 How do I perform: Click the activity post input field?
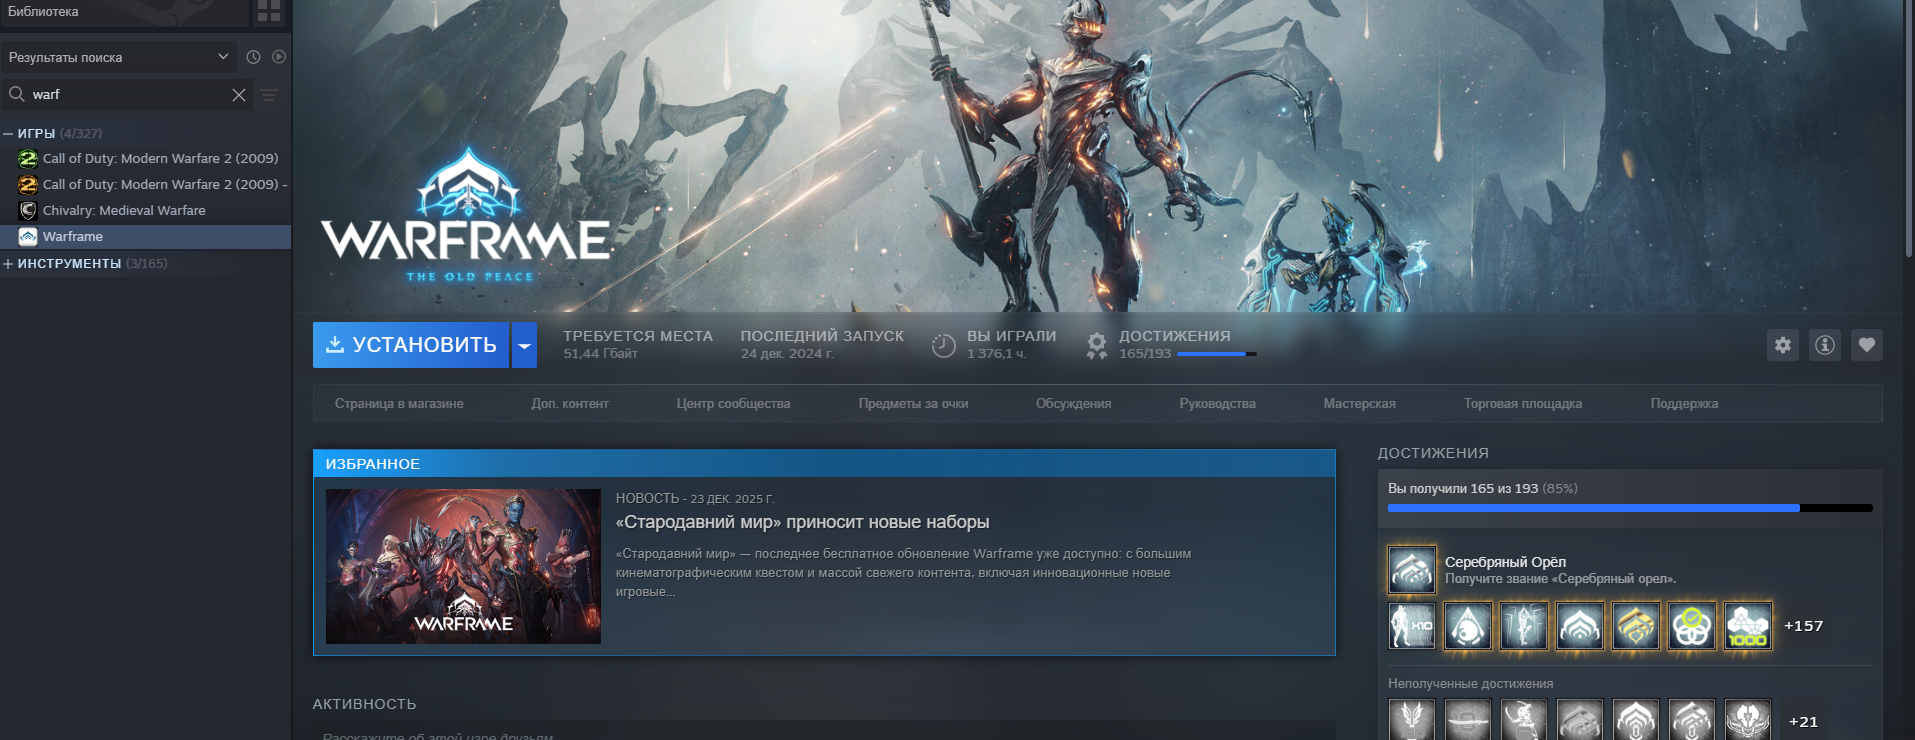click(824, 732)
